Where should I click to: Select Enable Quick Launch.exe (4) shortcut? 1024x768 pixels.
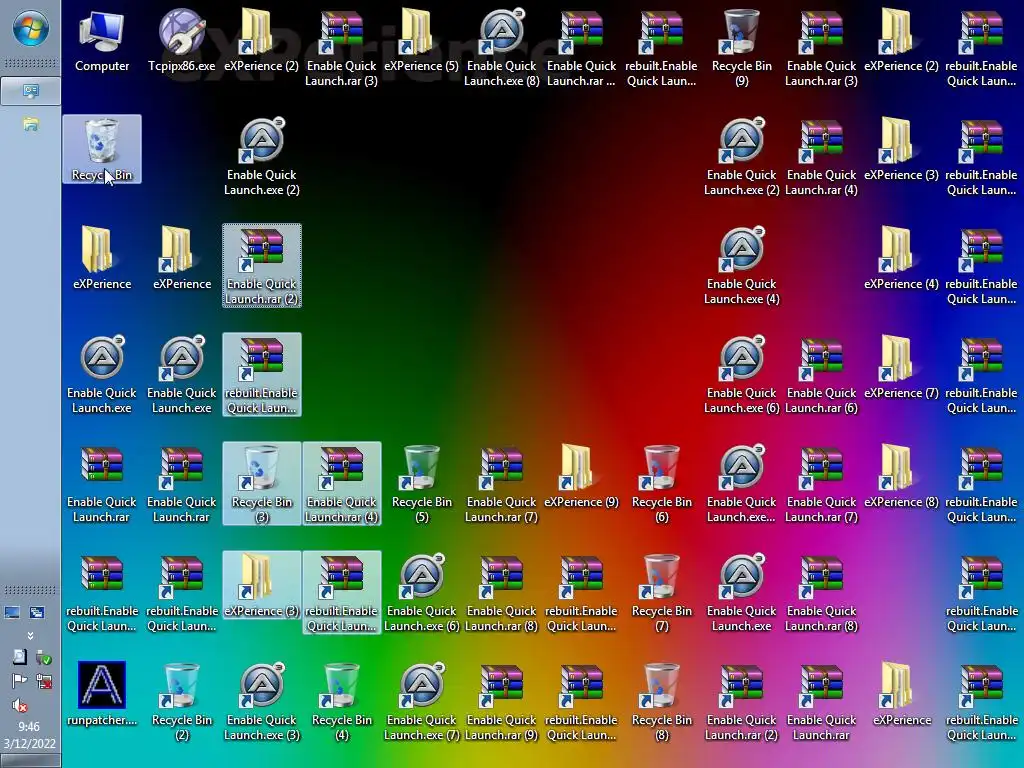741,265
